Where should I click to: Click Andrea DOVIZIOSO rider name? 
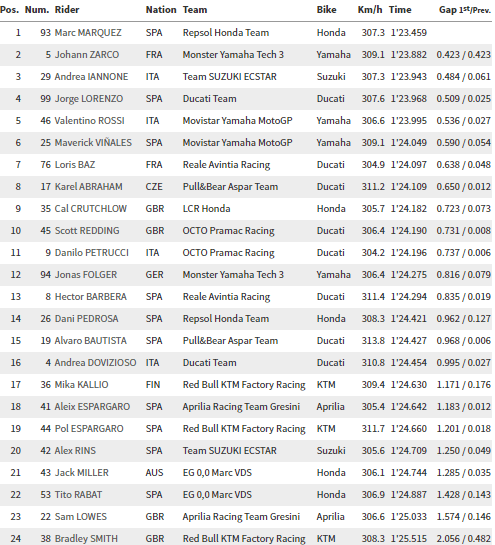(95, 363)
